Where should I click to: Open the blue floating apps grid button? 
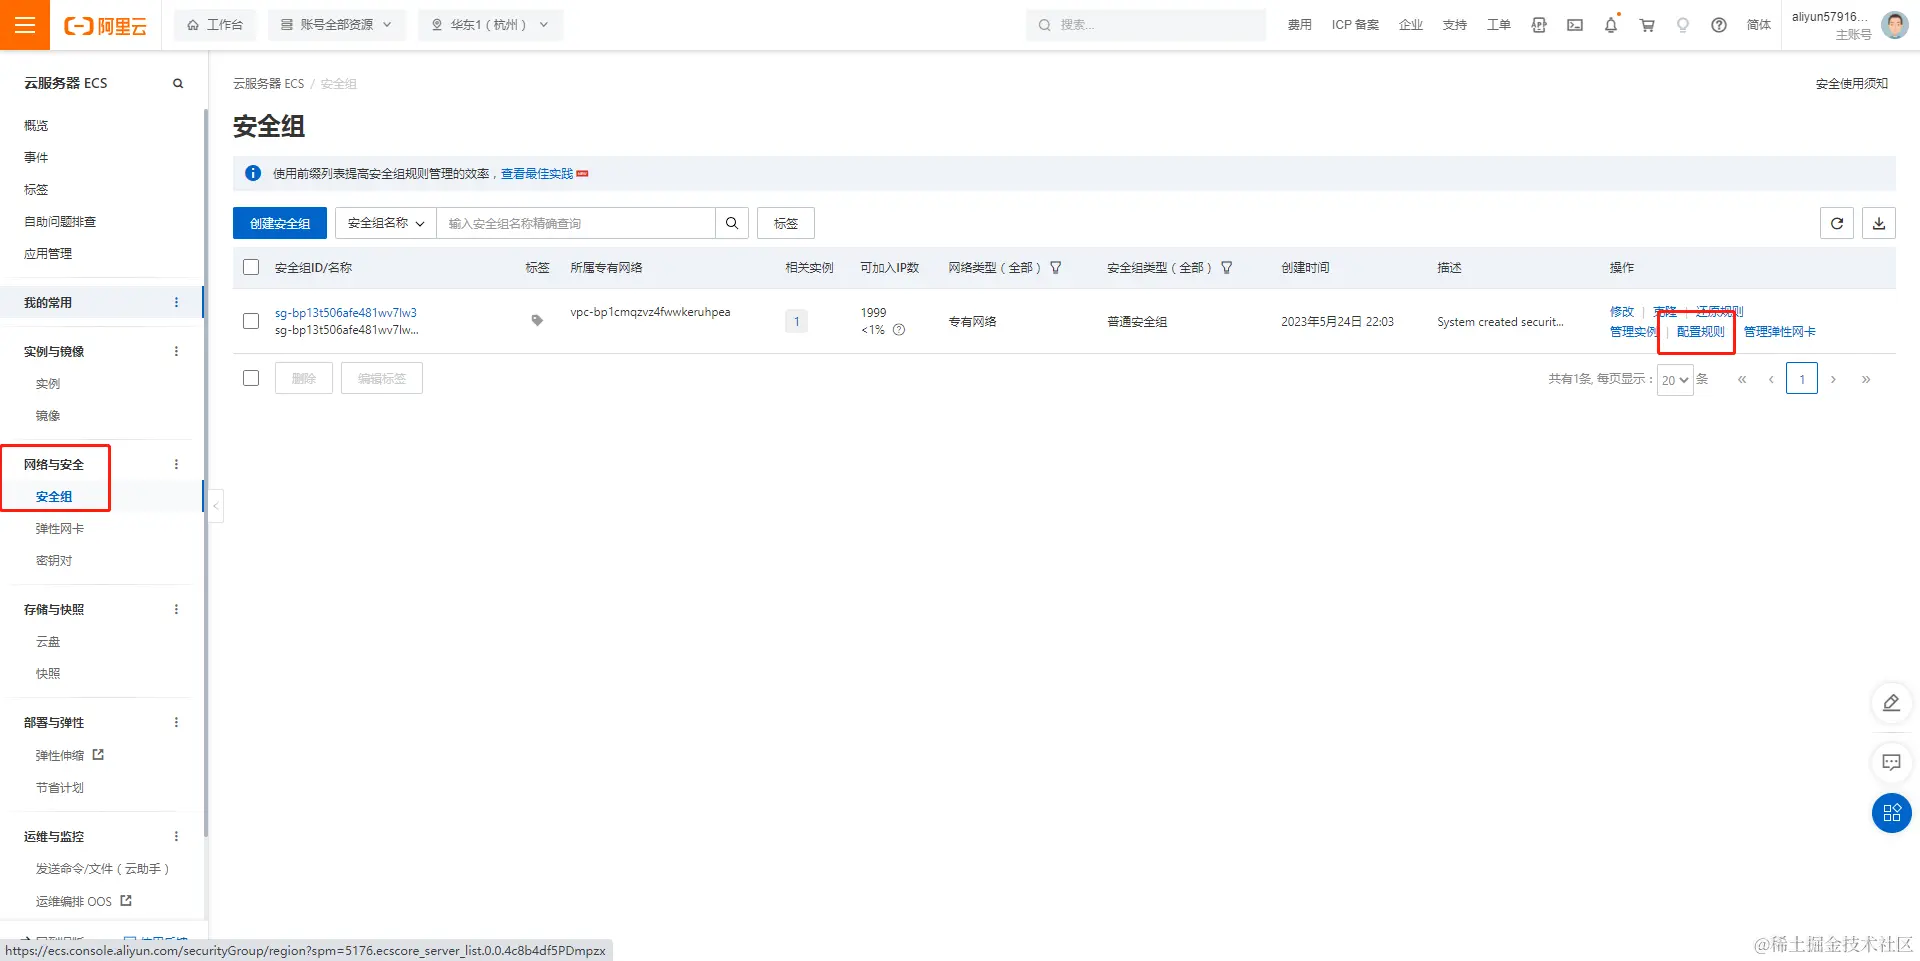pyautogui.click(x=1891, y=813)
